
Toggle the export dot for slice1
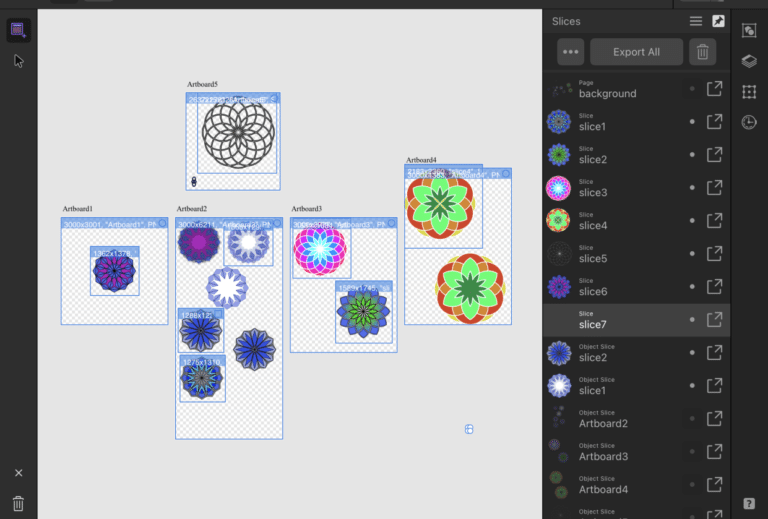click(x=692, y=122)
